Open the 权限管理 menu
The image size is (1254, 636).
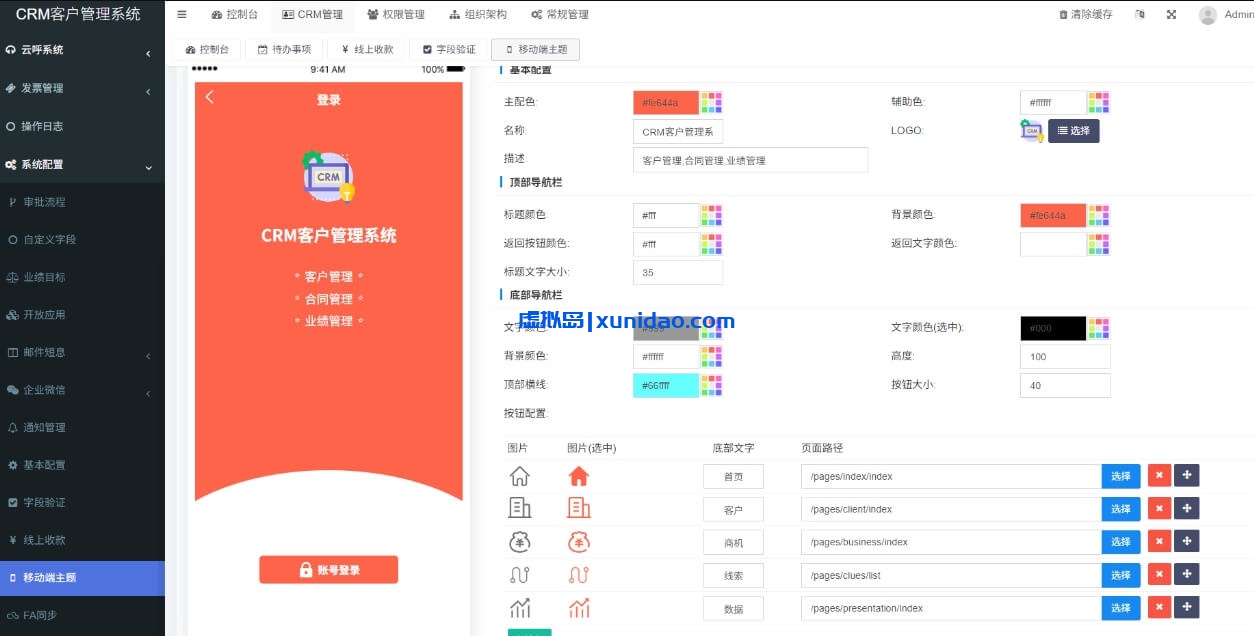pos(396,14)
